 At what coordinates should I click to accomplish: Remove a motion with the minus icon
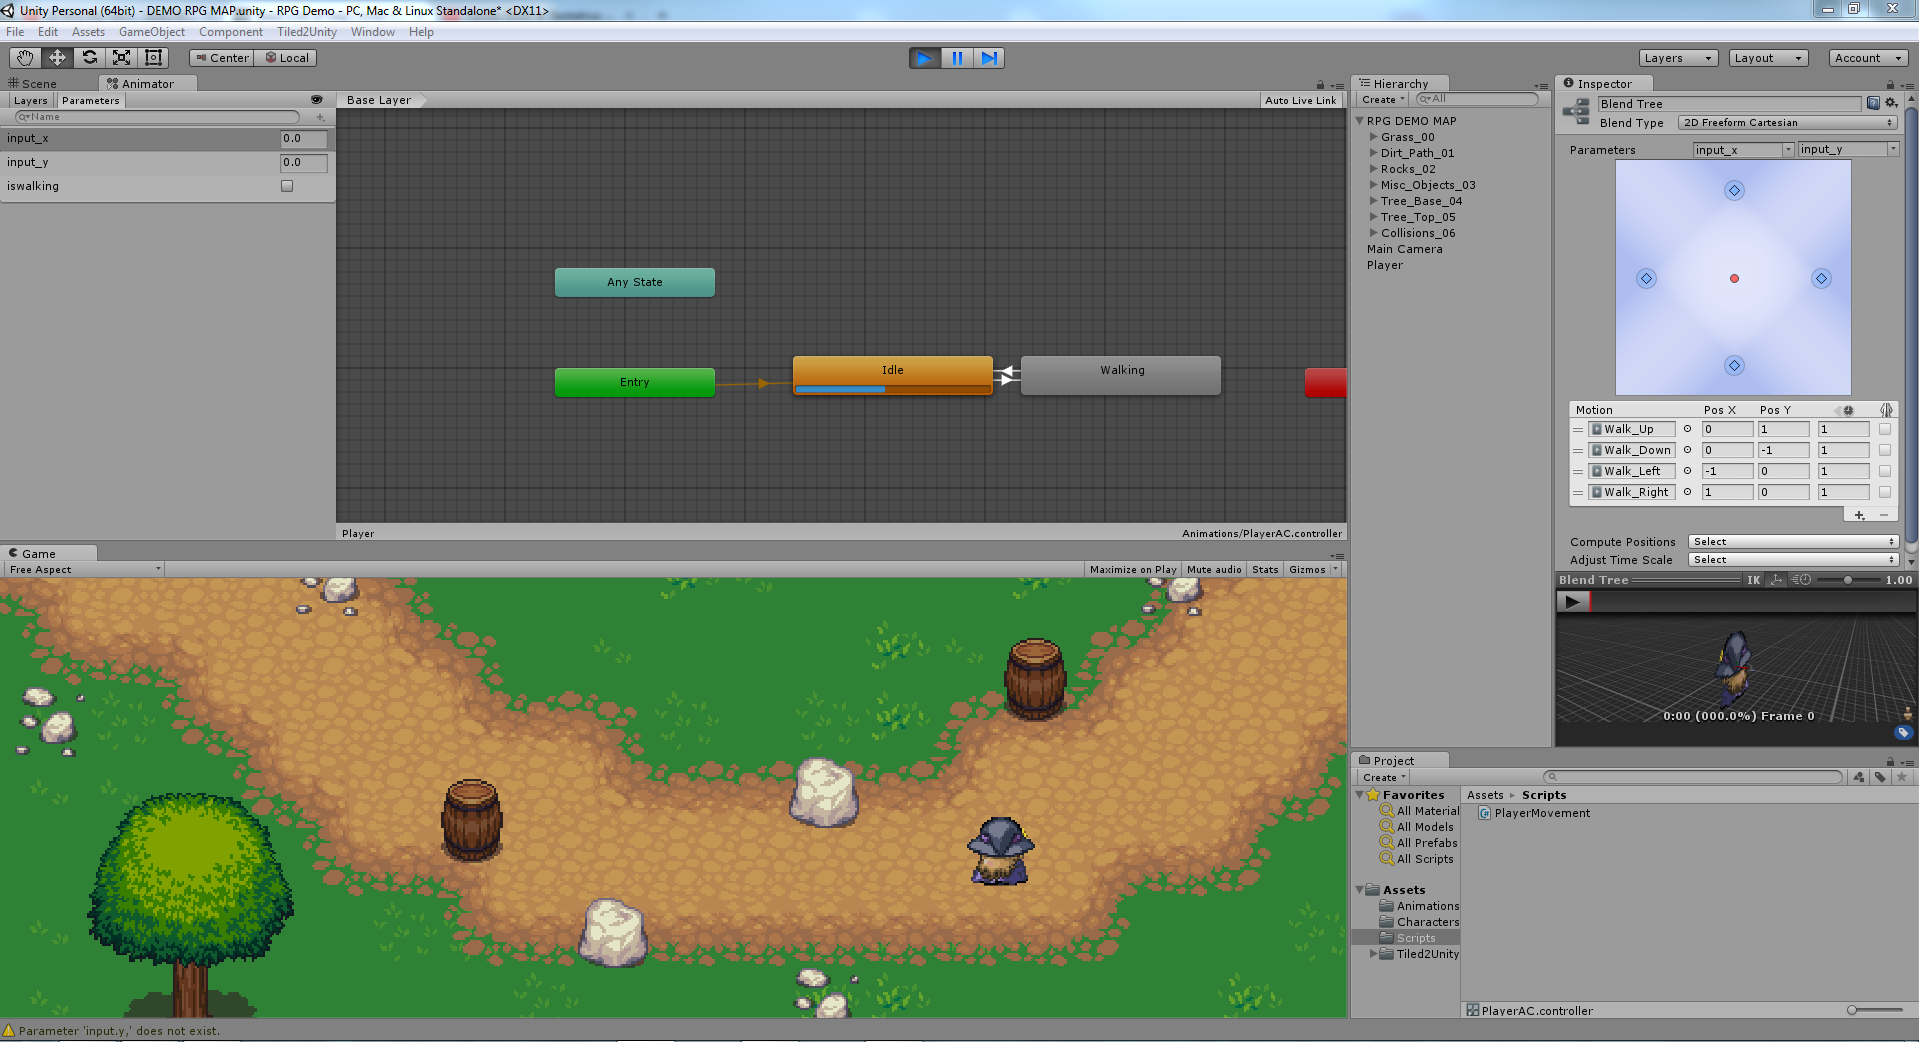click(x=1883, y=515)
